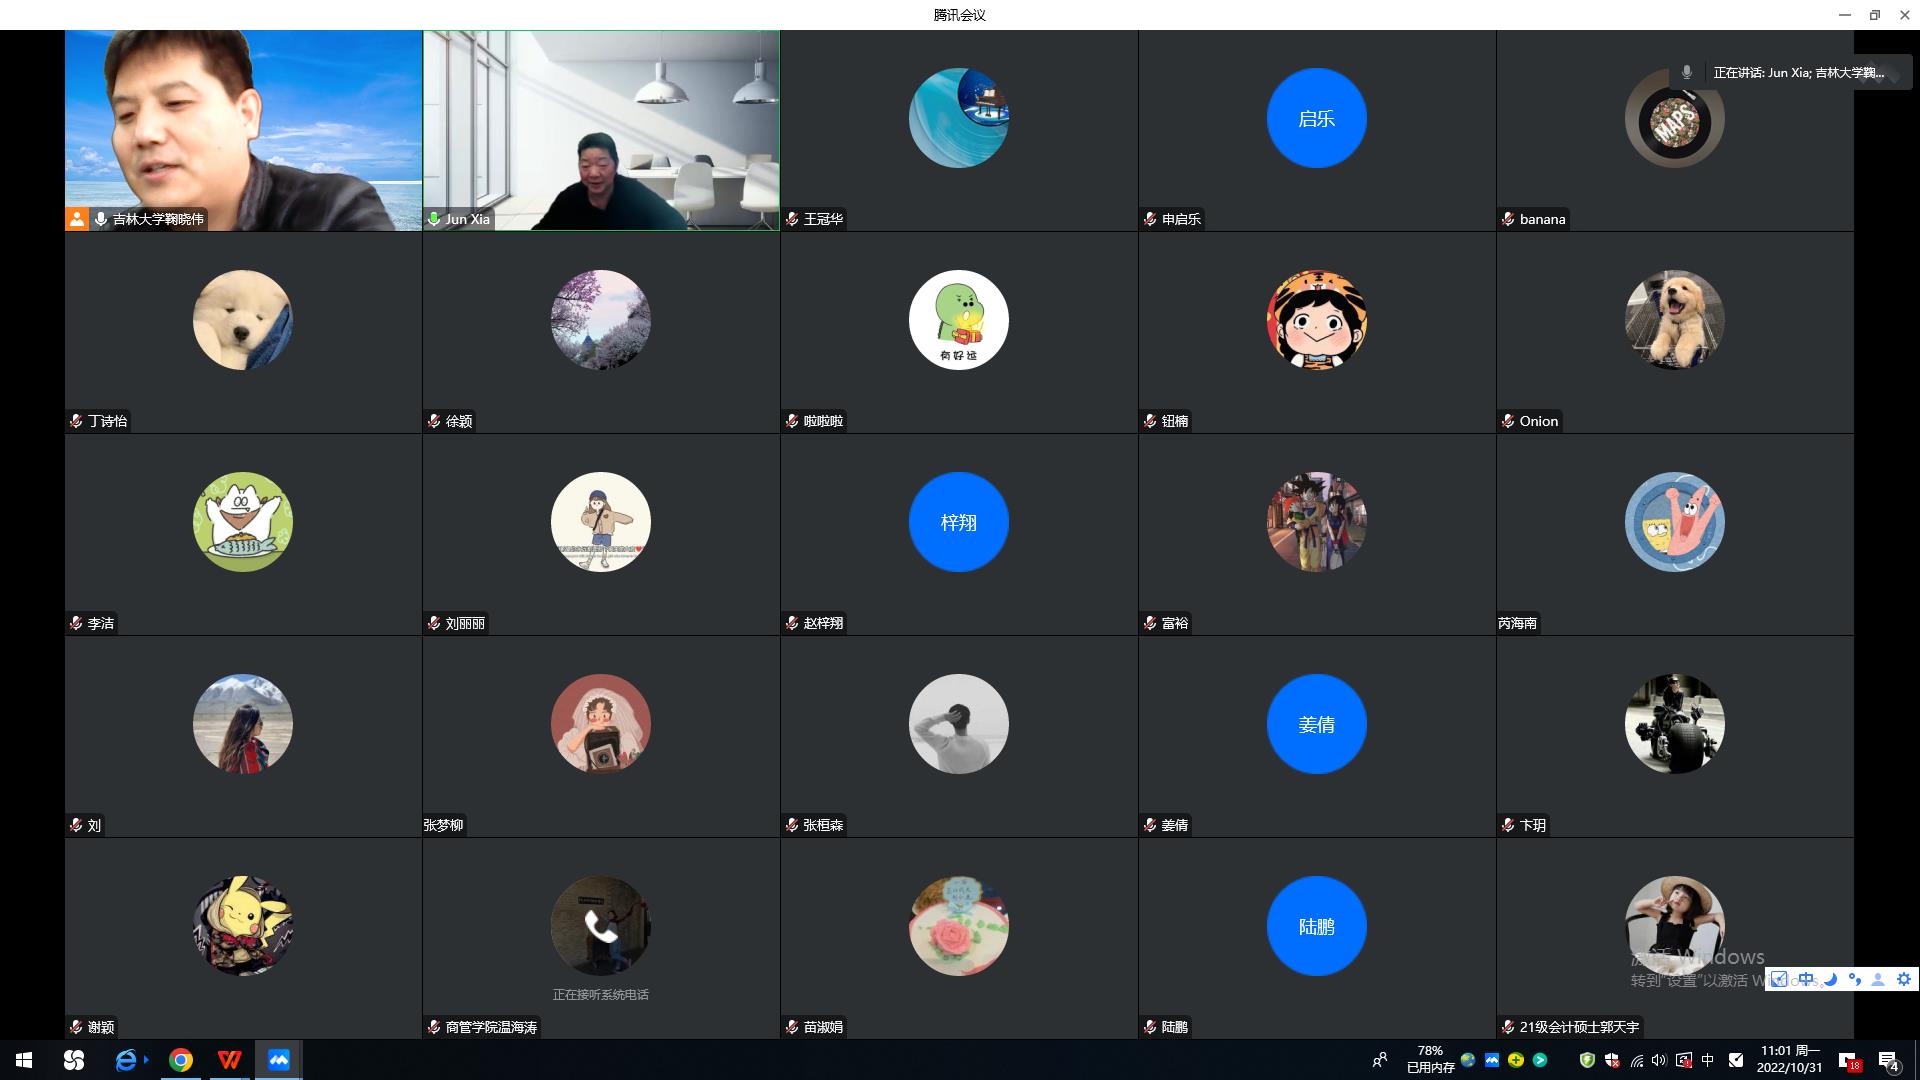1920x1080 pixels.
Task: Open WPS Office from the taskbar
Action: (230, 1060)
